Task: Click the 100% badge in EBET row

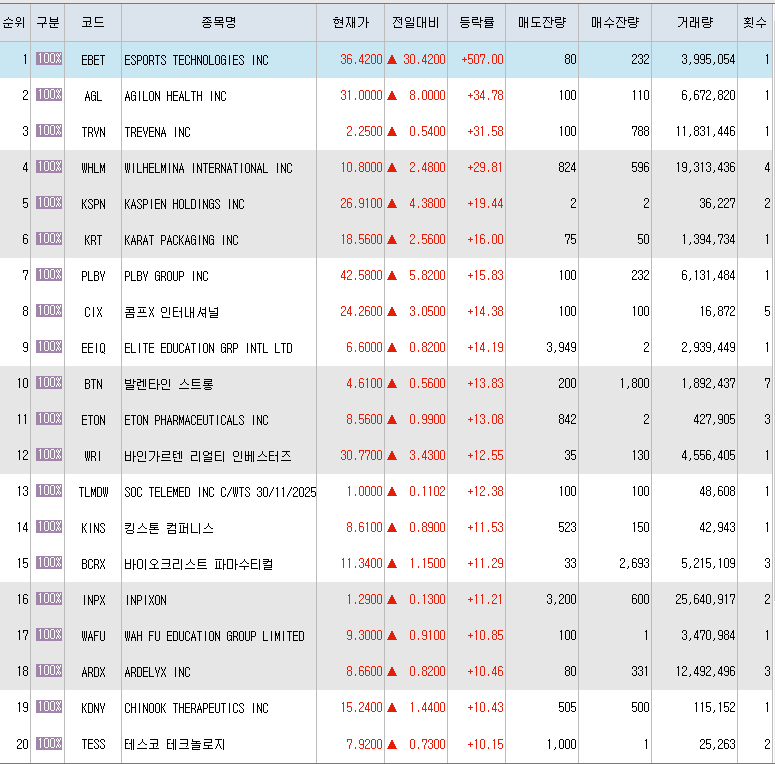Action: click(49, 59)
